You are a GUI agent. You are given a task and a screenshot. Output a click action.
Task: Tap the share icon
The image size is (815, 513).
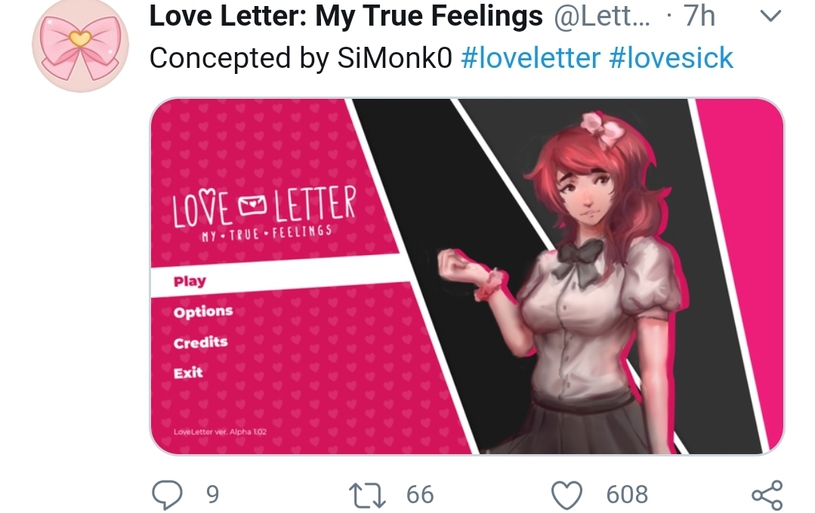767,495
